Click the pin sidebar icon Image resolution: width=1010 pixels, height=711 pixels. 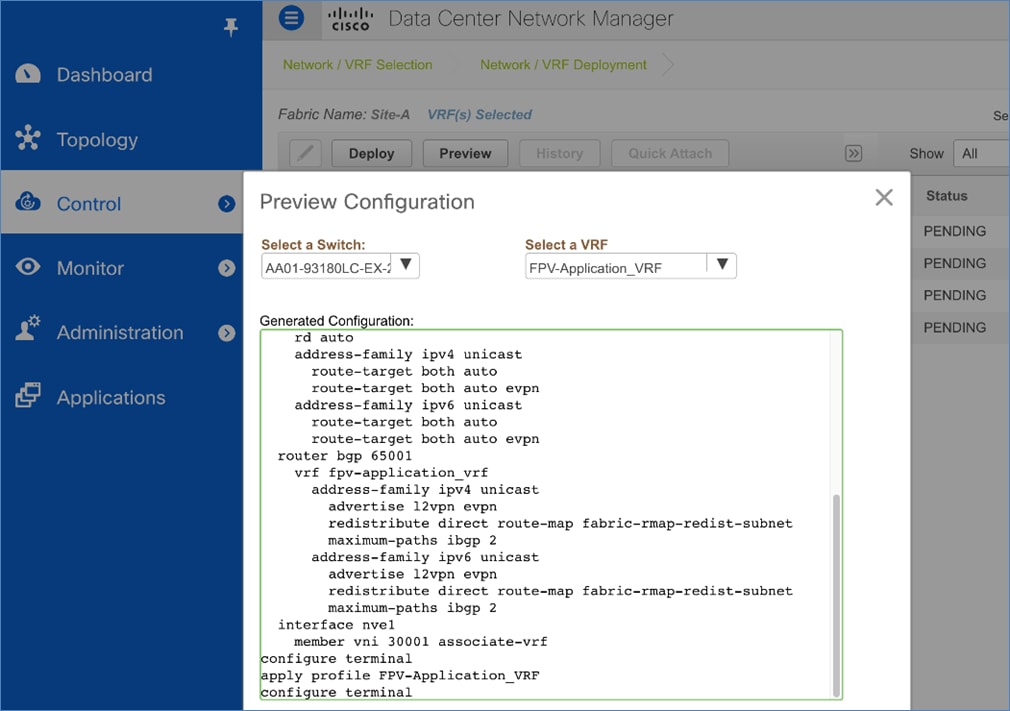click(x=231, y=26)
